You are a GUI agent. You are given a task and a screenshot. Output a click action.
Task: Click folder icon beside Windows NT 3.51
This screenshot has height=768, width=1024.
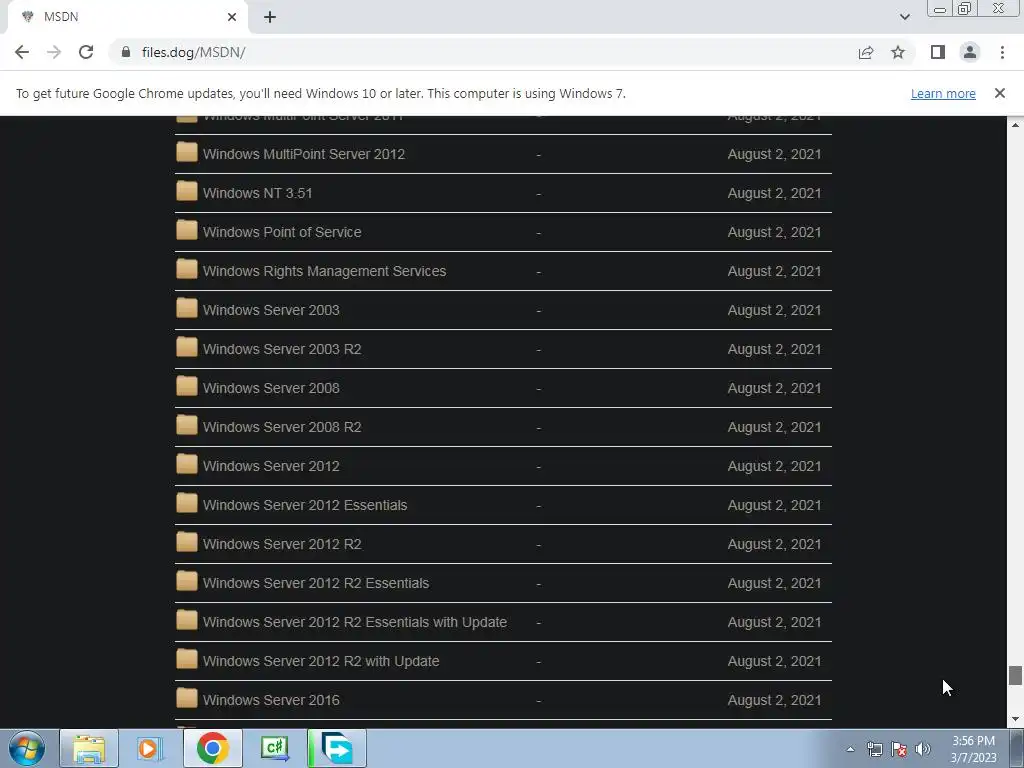pos(187,192)
